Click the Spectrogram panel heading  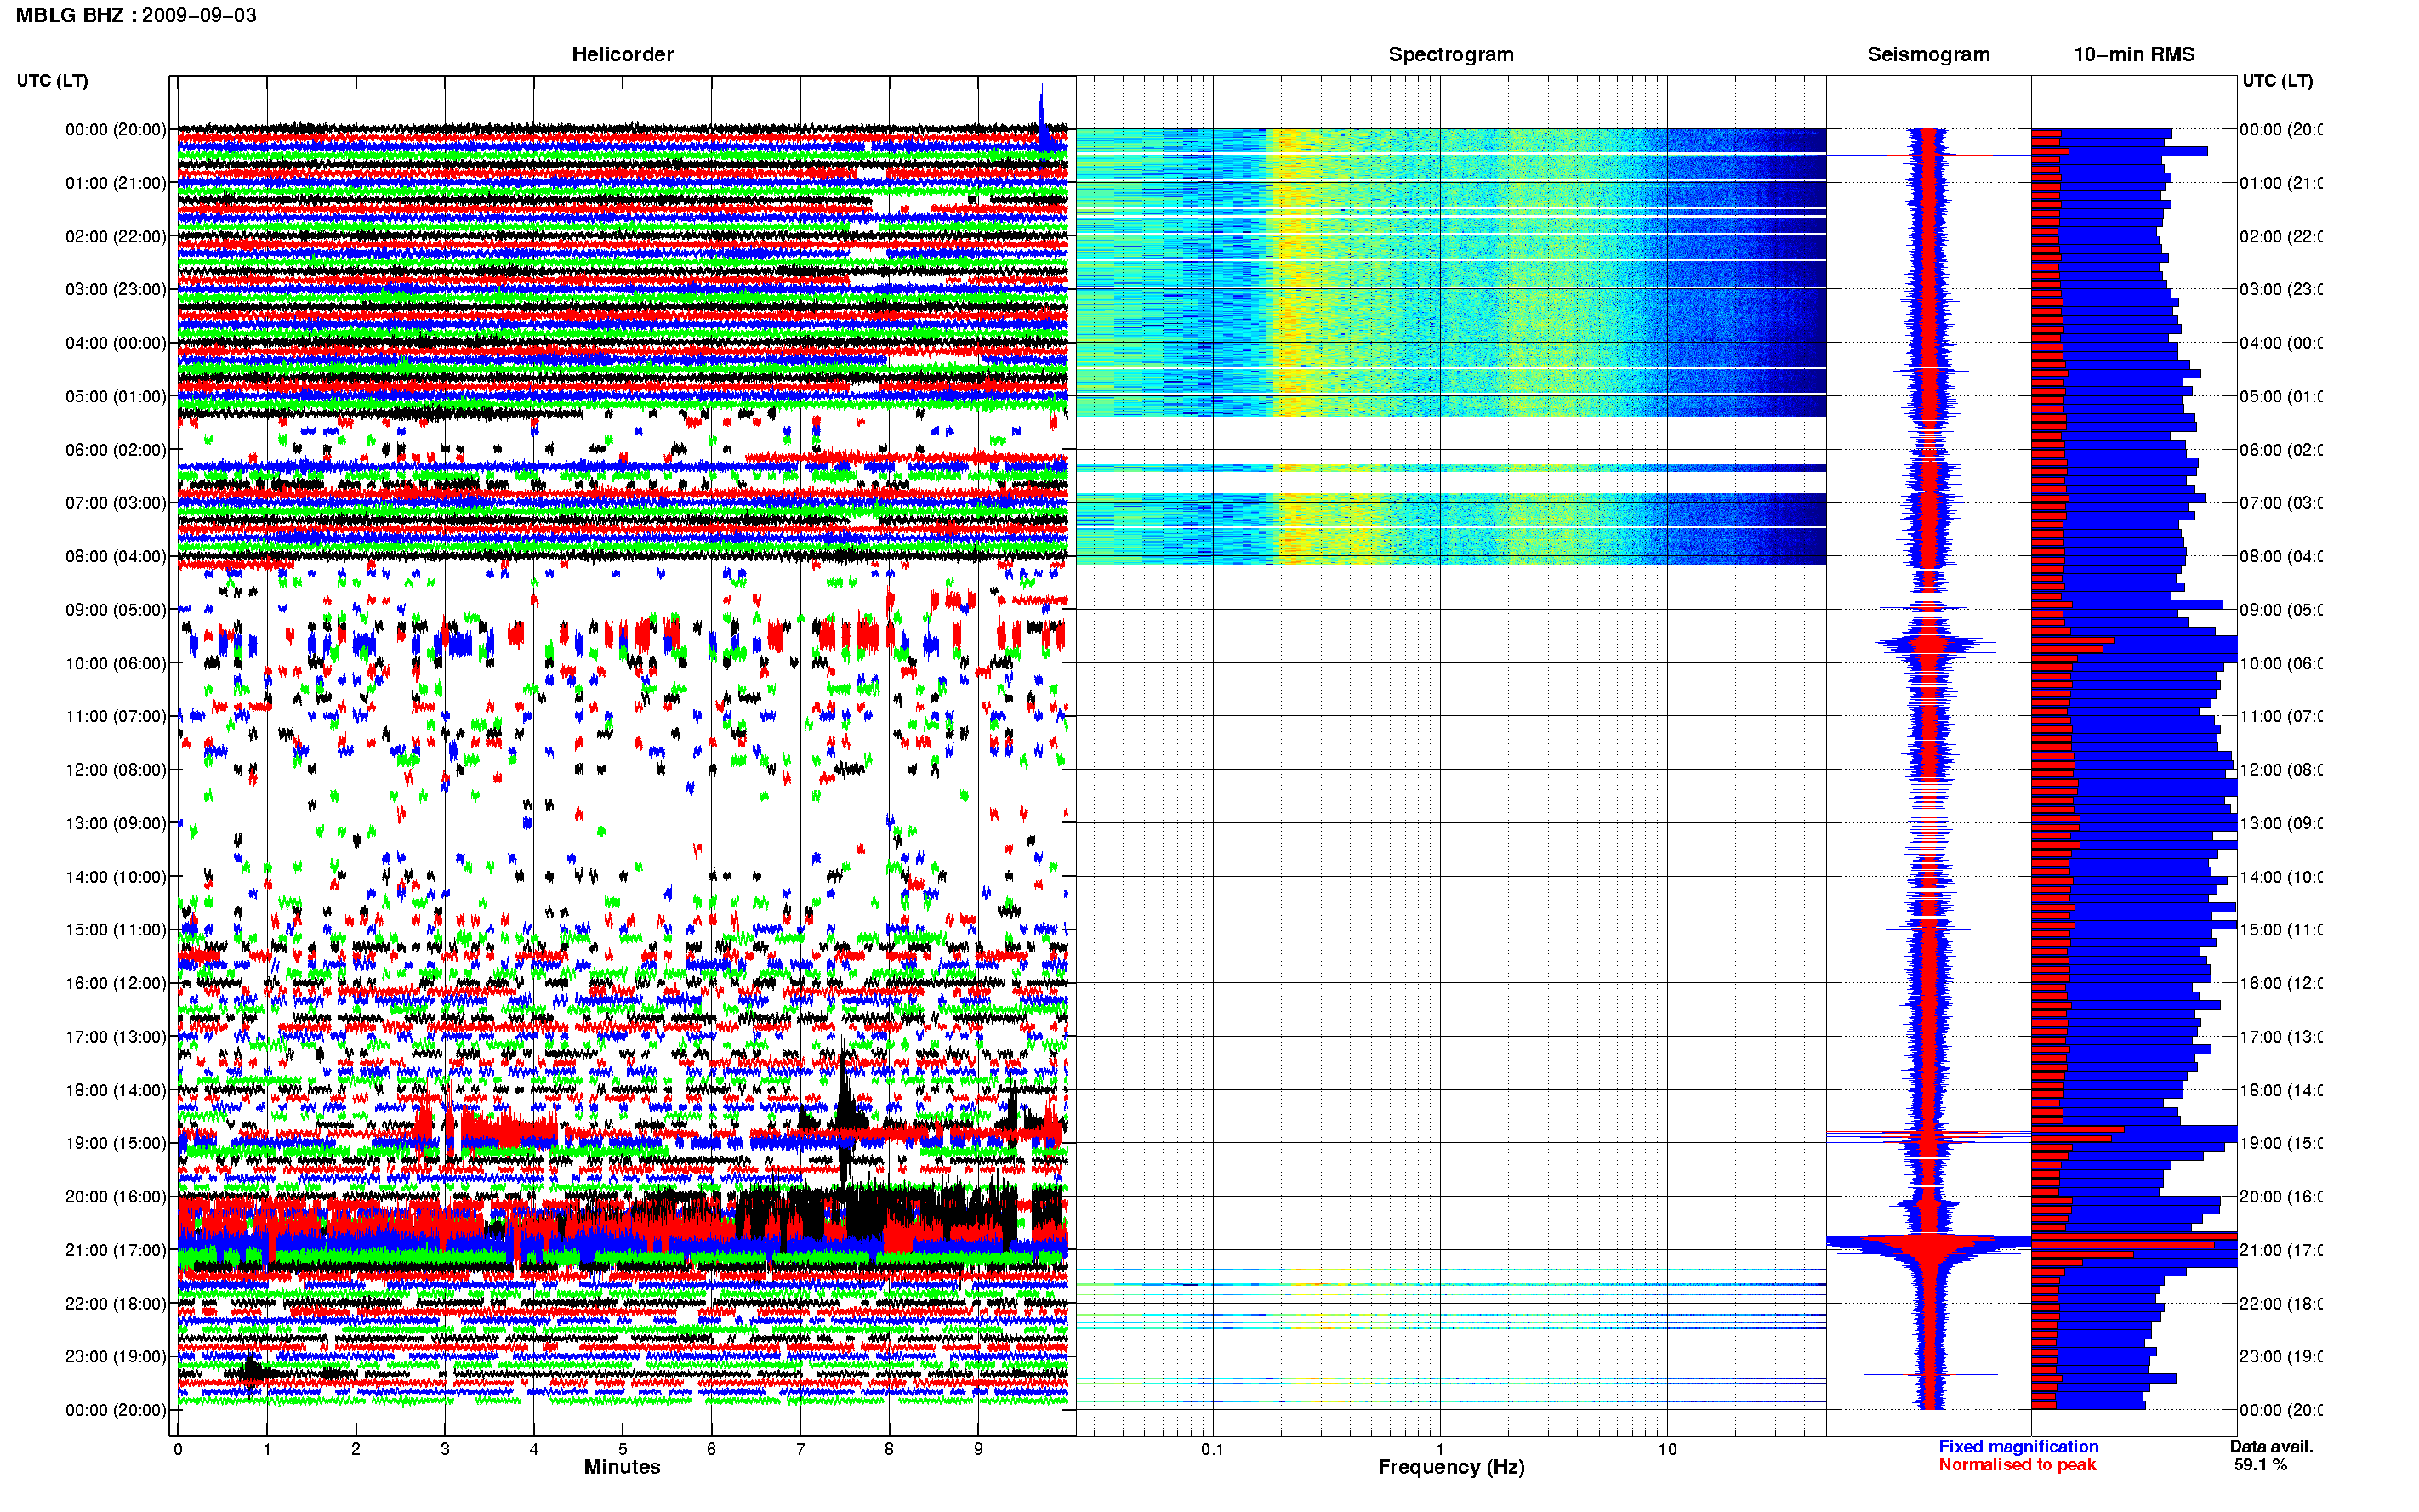tap(1450, 54)
